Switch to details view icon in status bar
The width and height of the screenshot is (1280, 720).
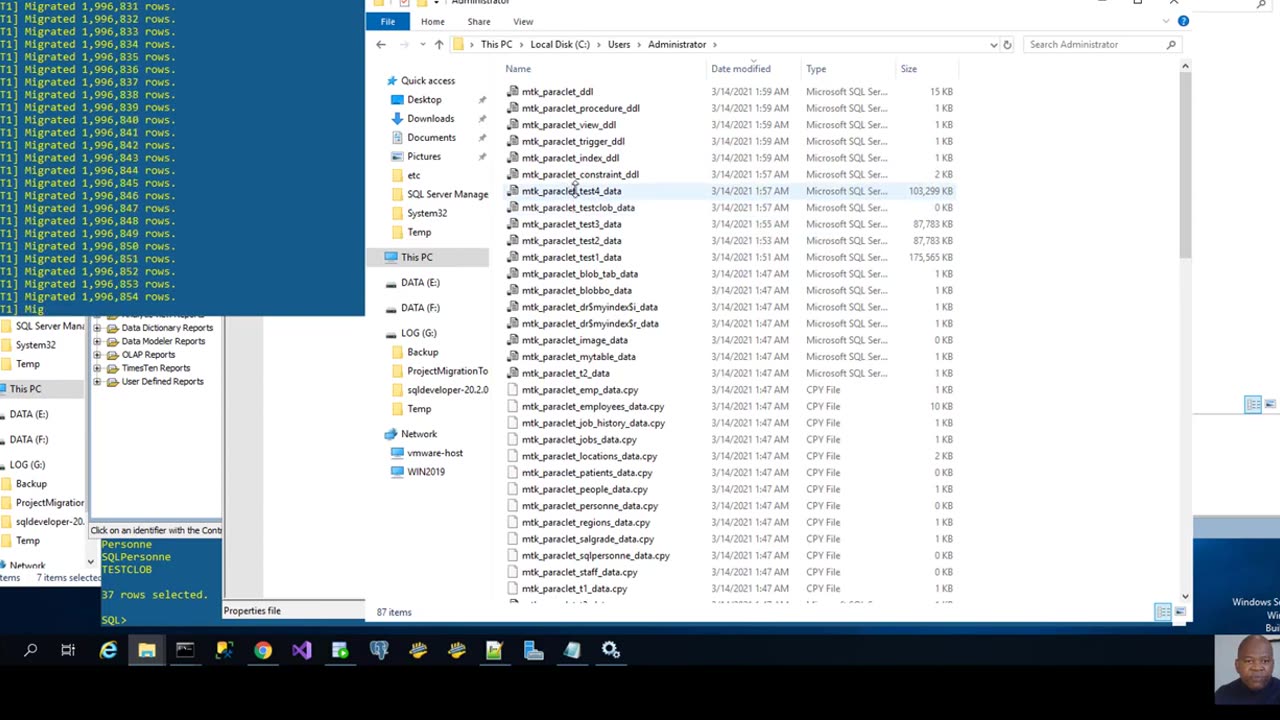tap(1163, 612)
